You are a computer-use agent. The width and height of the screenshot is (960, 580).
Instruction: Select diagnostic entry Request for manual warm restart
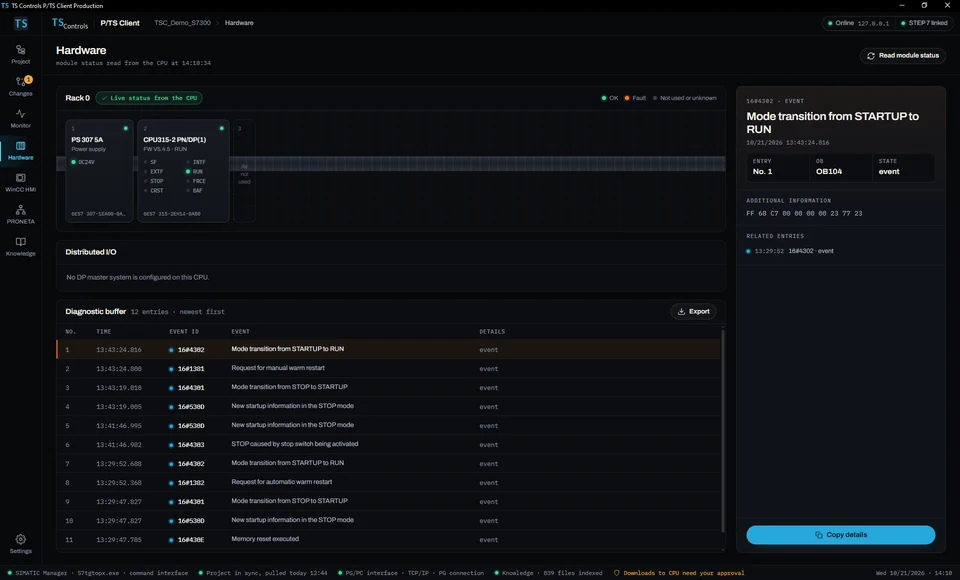389,368
